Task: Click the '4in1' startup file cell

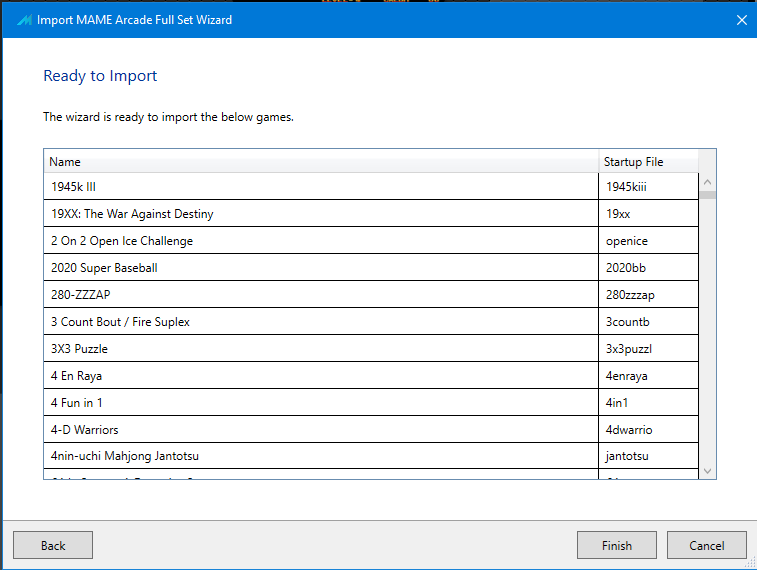Action: [x=648, y=403]
